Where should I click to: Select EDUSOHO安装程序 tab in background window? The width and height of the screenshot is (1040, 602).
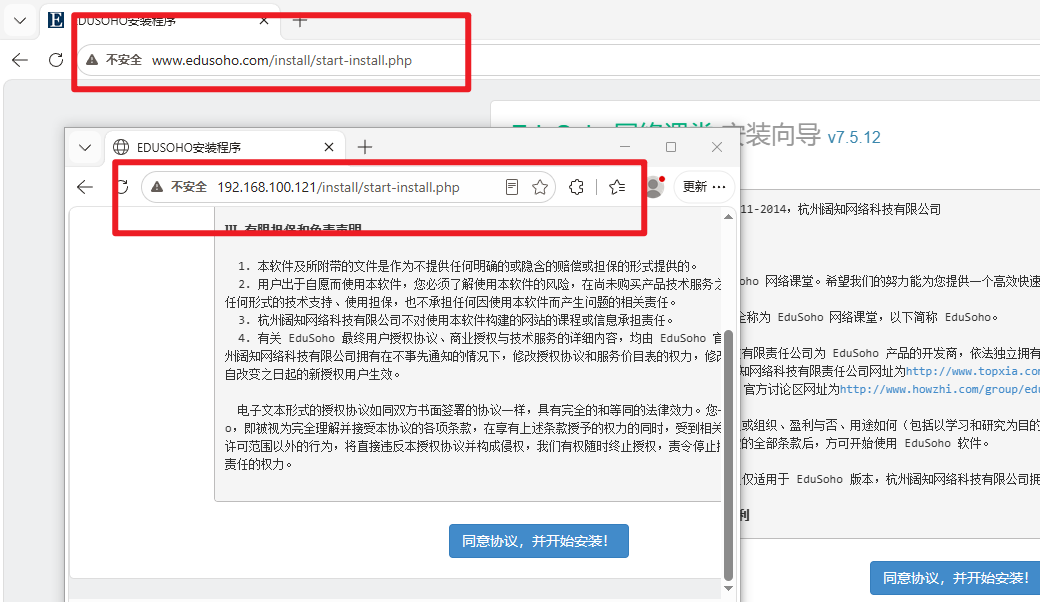click(x=161, y=21)
